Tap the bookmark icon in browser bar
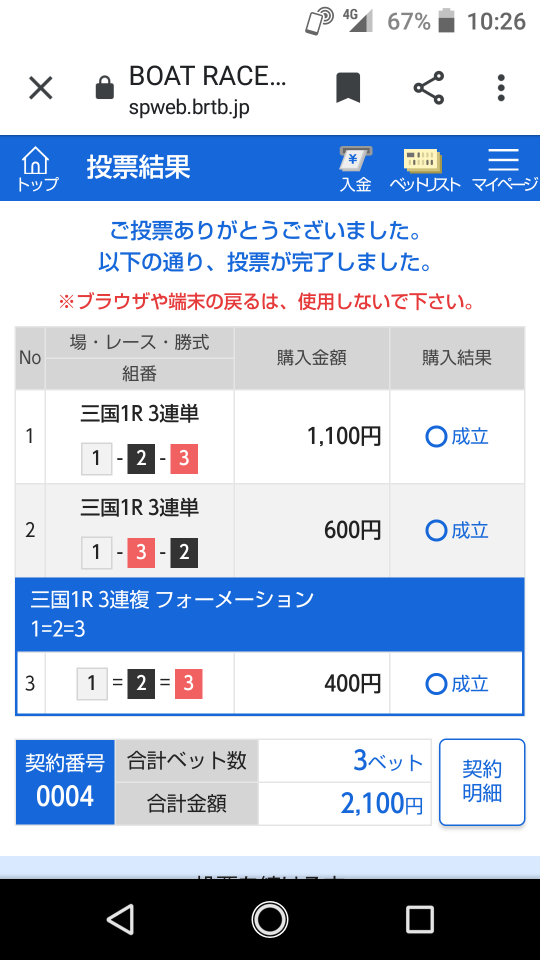 tap(348, 88)
